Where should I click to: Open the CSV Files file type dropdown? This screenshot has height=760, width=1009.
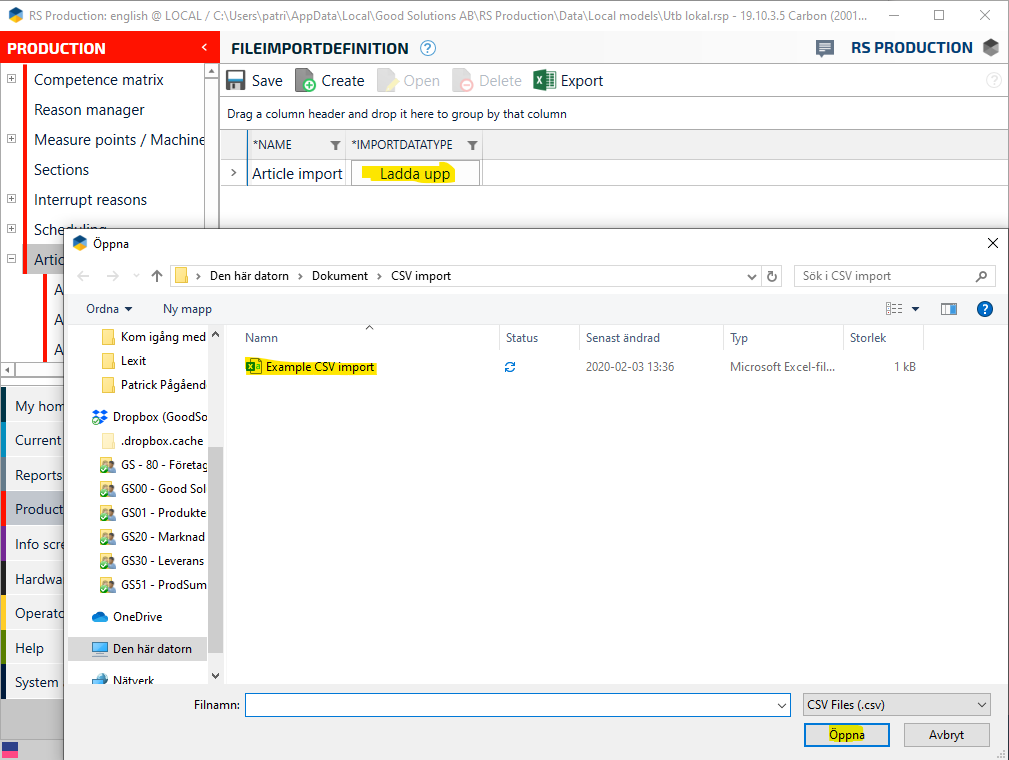pos(897,705)
